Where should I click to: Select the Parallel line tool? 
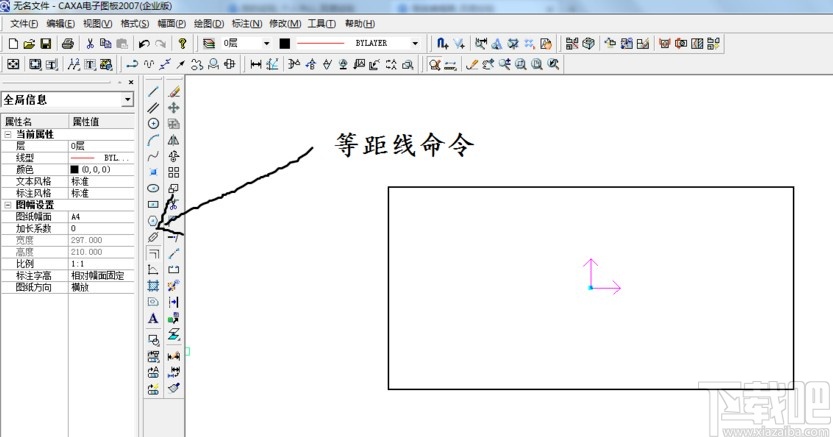click(x=153, y=108)
